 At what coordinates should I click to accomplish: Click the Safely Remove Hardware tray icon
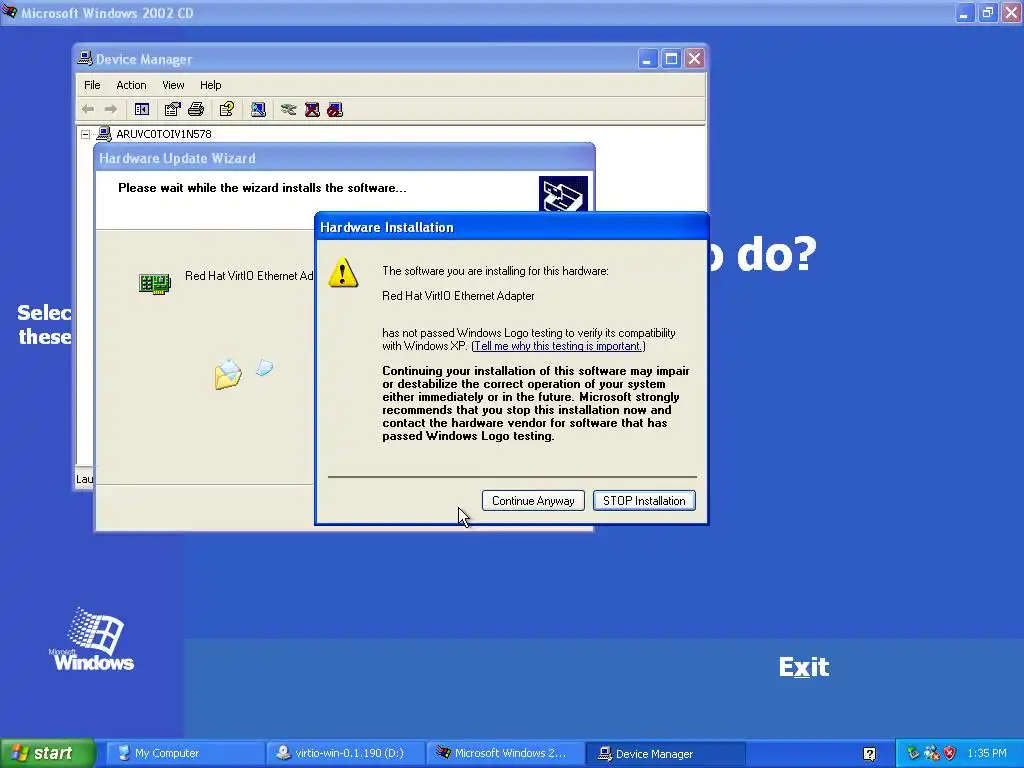(x=913, y=753)
